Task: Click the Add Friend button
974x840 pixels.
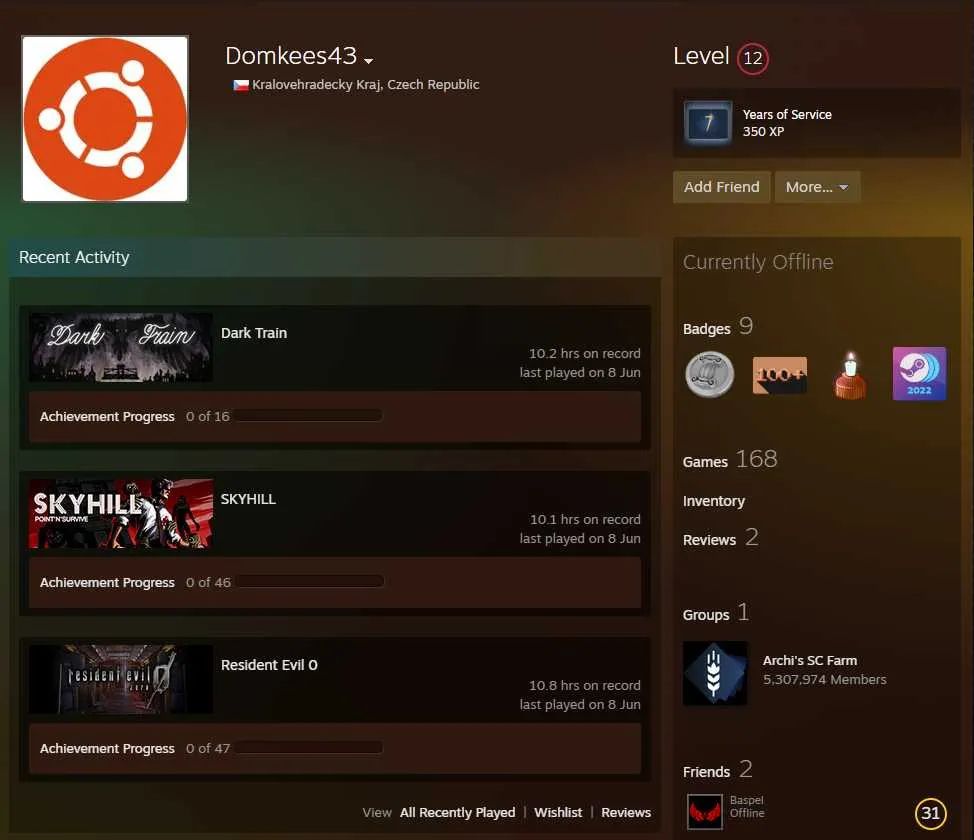Action: coord(721,187)
